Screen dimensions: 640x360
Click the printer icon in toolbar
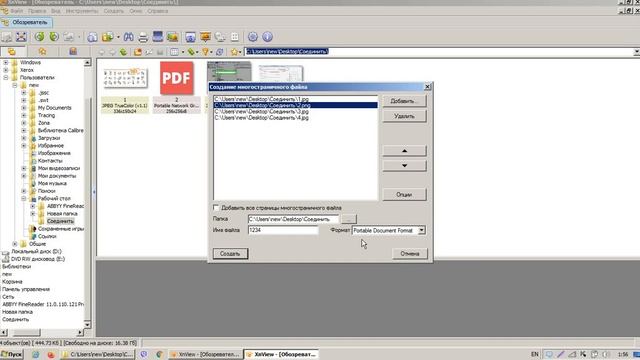click(x=143, y=37)
